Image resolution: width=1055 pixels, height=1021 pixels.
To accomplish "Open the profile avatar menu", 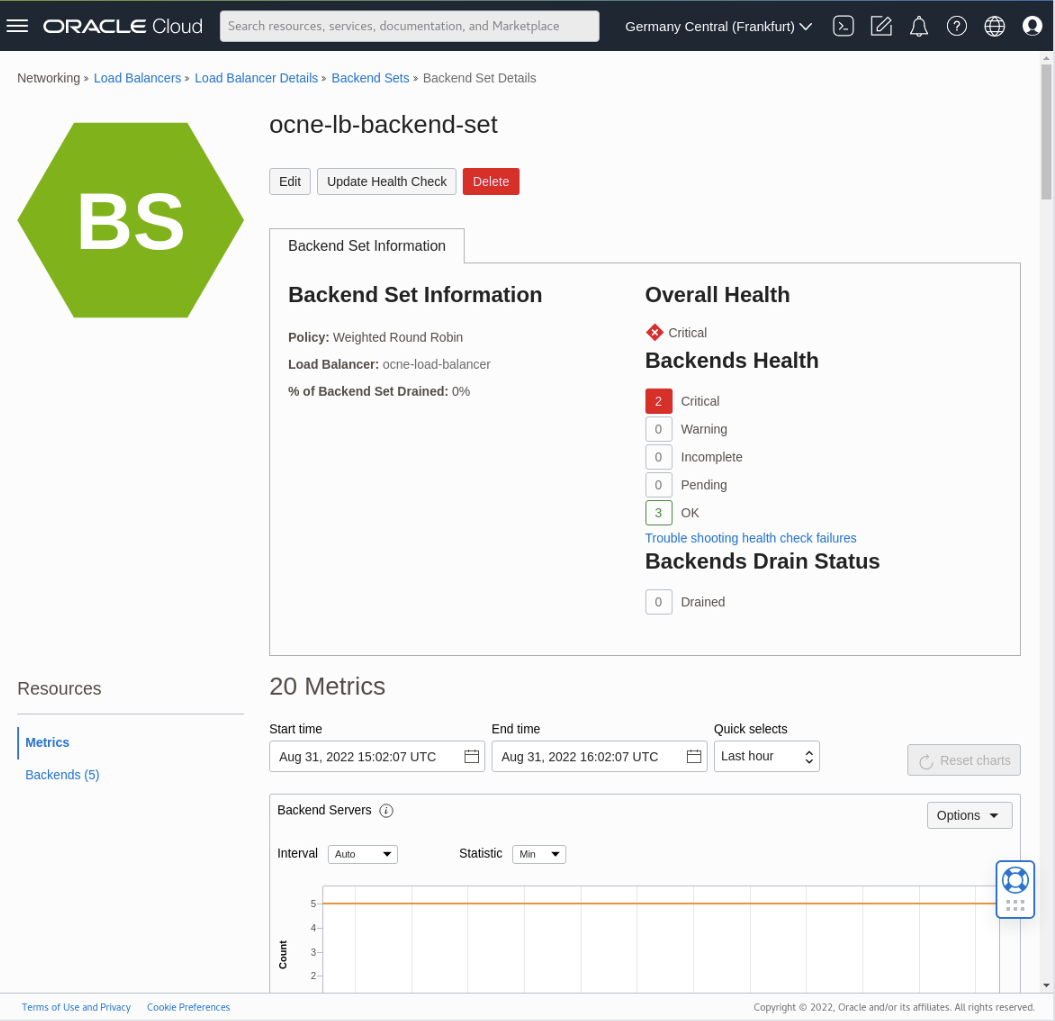I will (1033, 25).
